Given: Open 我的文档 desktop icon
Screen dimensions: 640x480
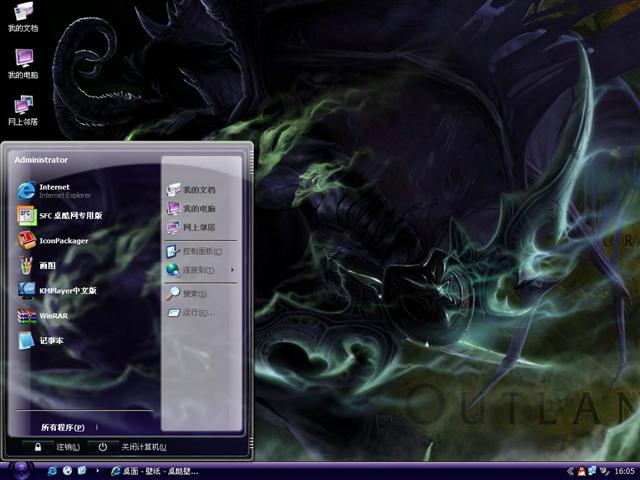Looking at the screenshot, I should tap(23, 18).
